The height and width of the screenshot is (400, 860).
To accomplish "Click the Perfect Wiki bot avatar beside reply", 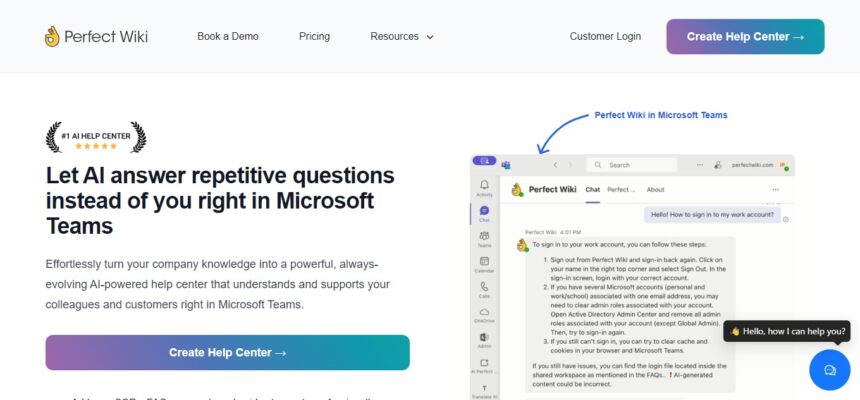I will (522, 245).
